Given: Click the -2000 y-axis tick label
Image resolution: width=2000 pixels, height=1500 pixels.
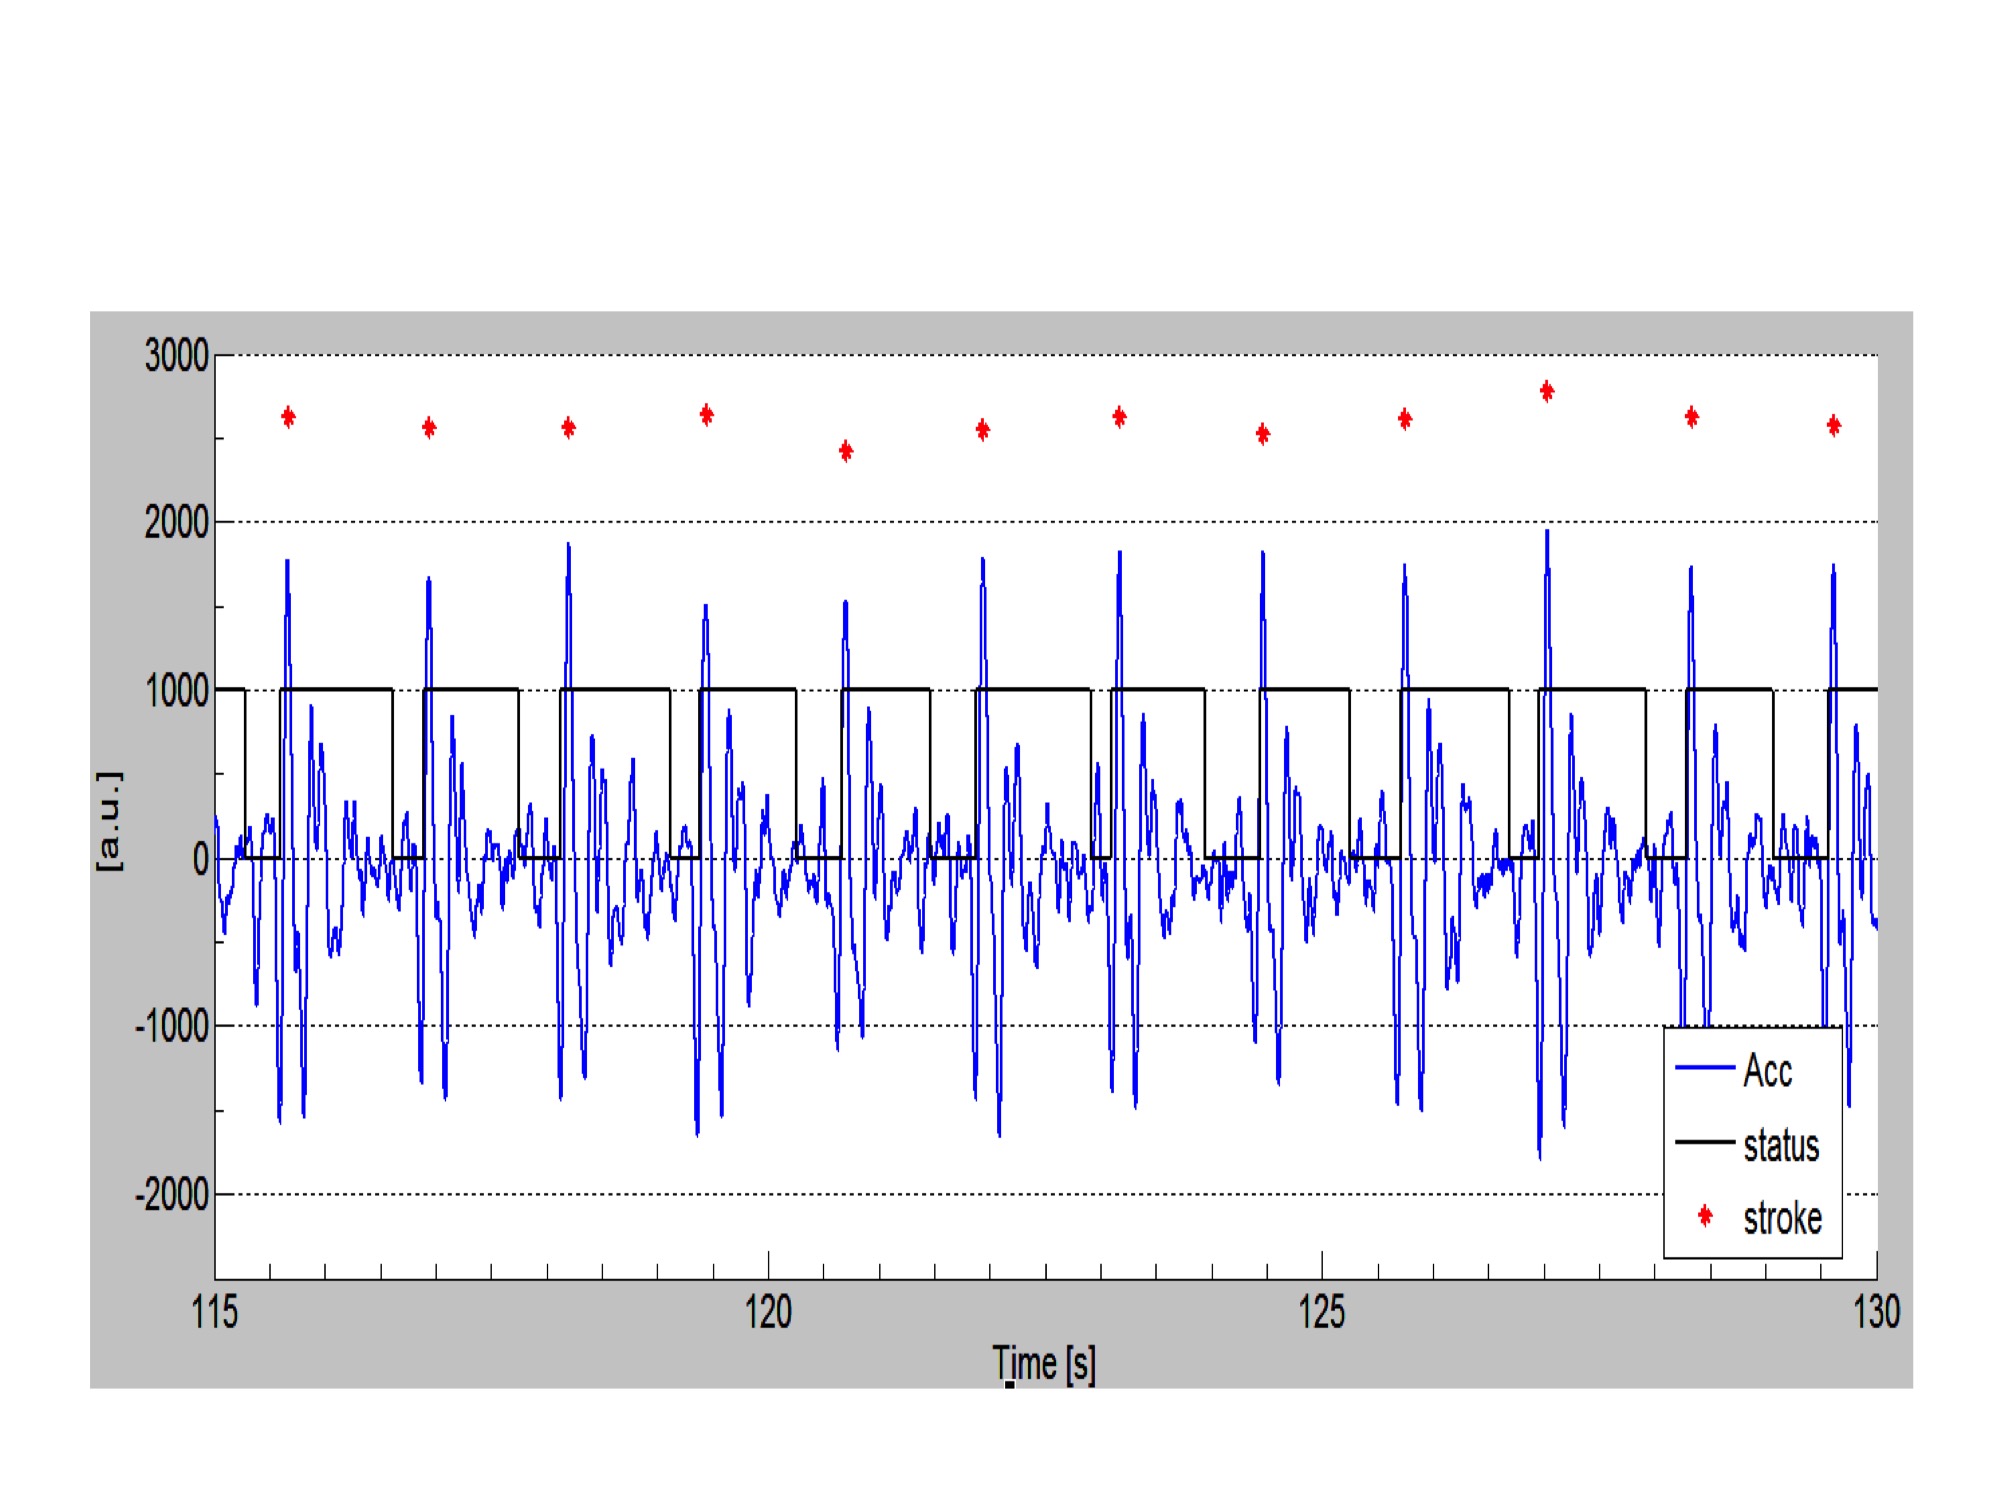Looking at the screenshot, I should (x=171, y=1194).
